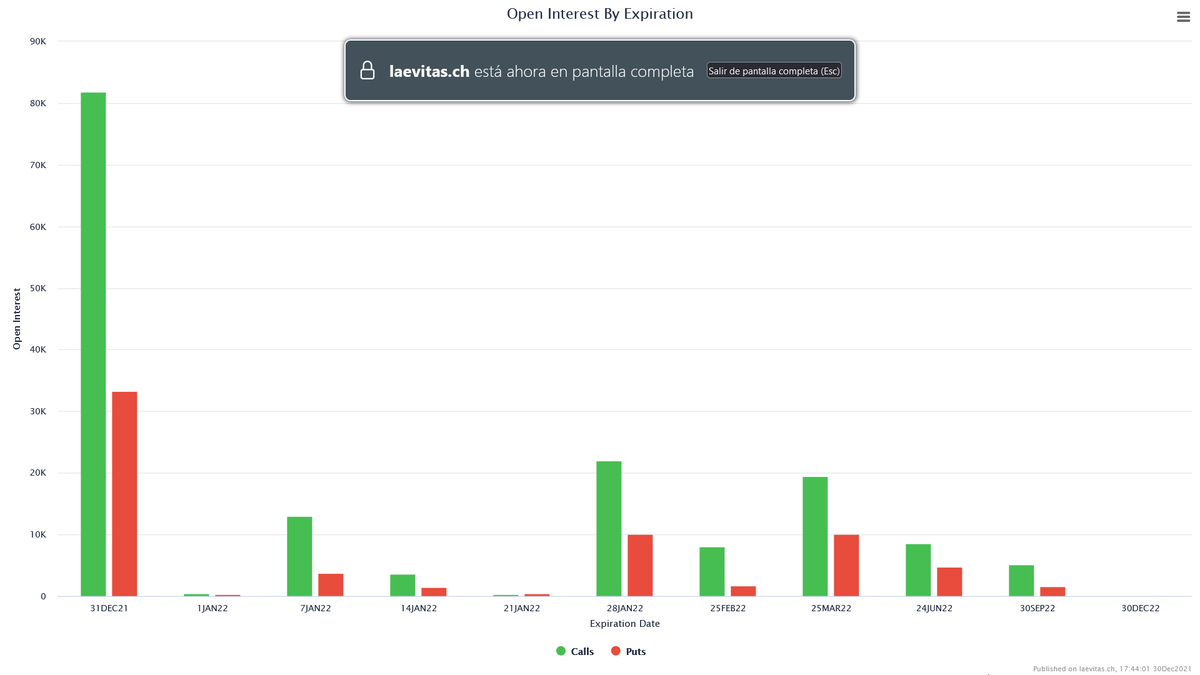Click the 7JAN22 axis label

(315, 608)
